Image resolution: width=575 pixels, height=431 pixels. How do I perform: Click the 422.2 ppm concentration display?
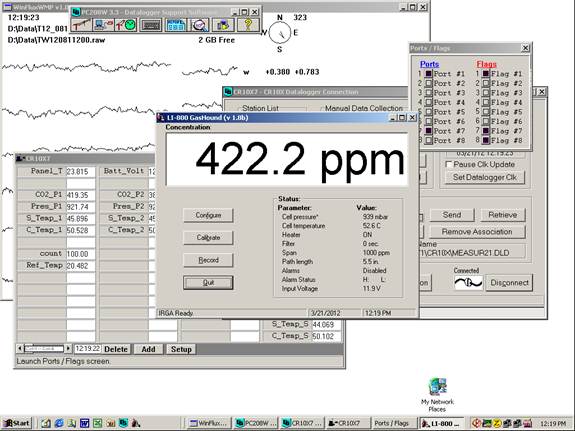[287, 160]
